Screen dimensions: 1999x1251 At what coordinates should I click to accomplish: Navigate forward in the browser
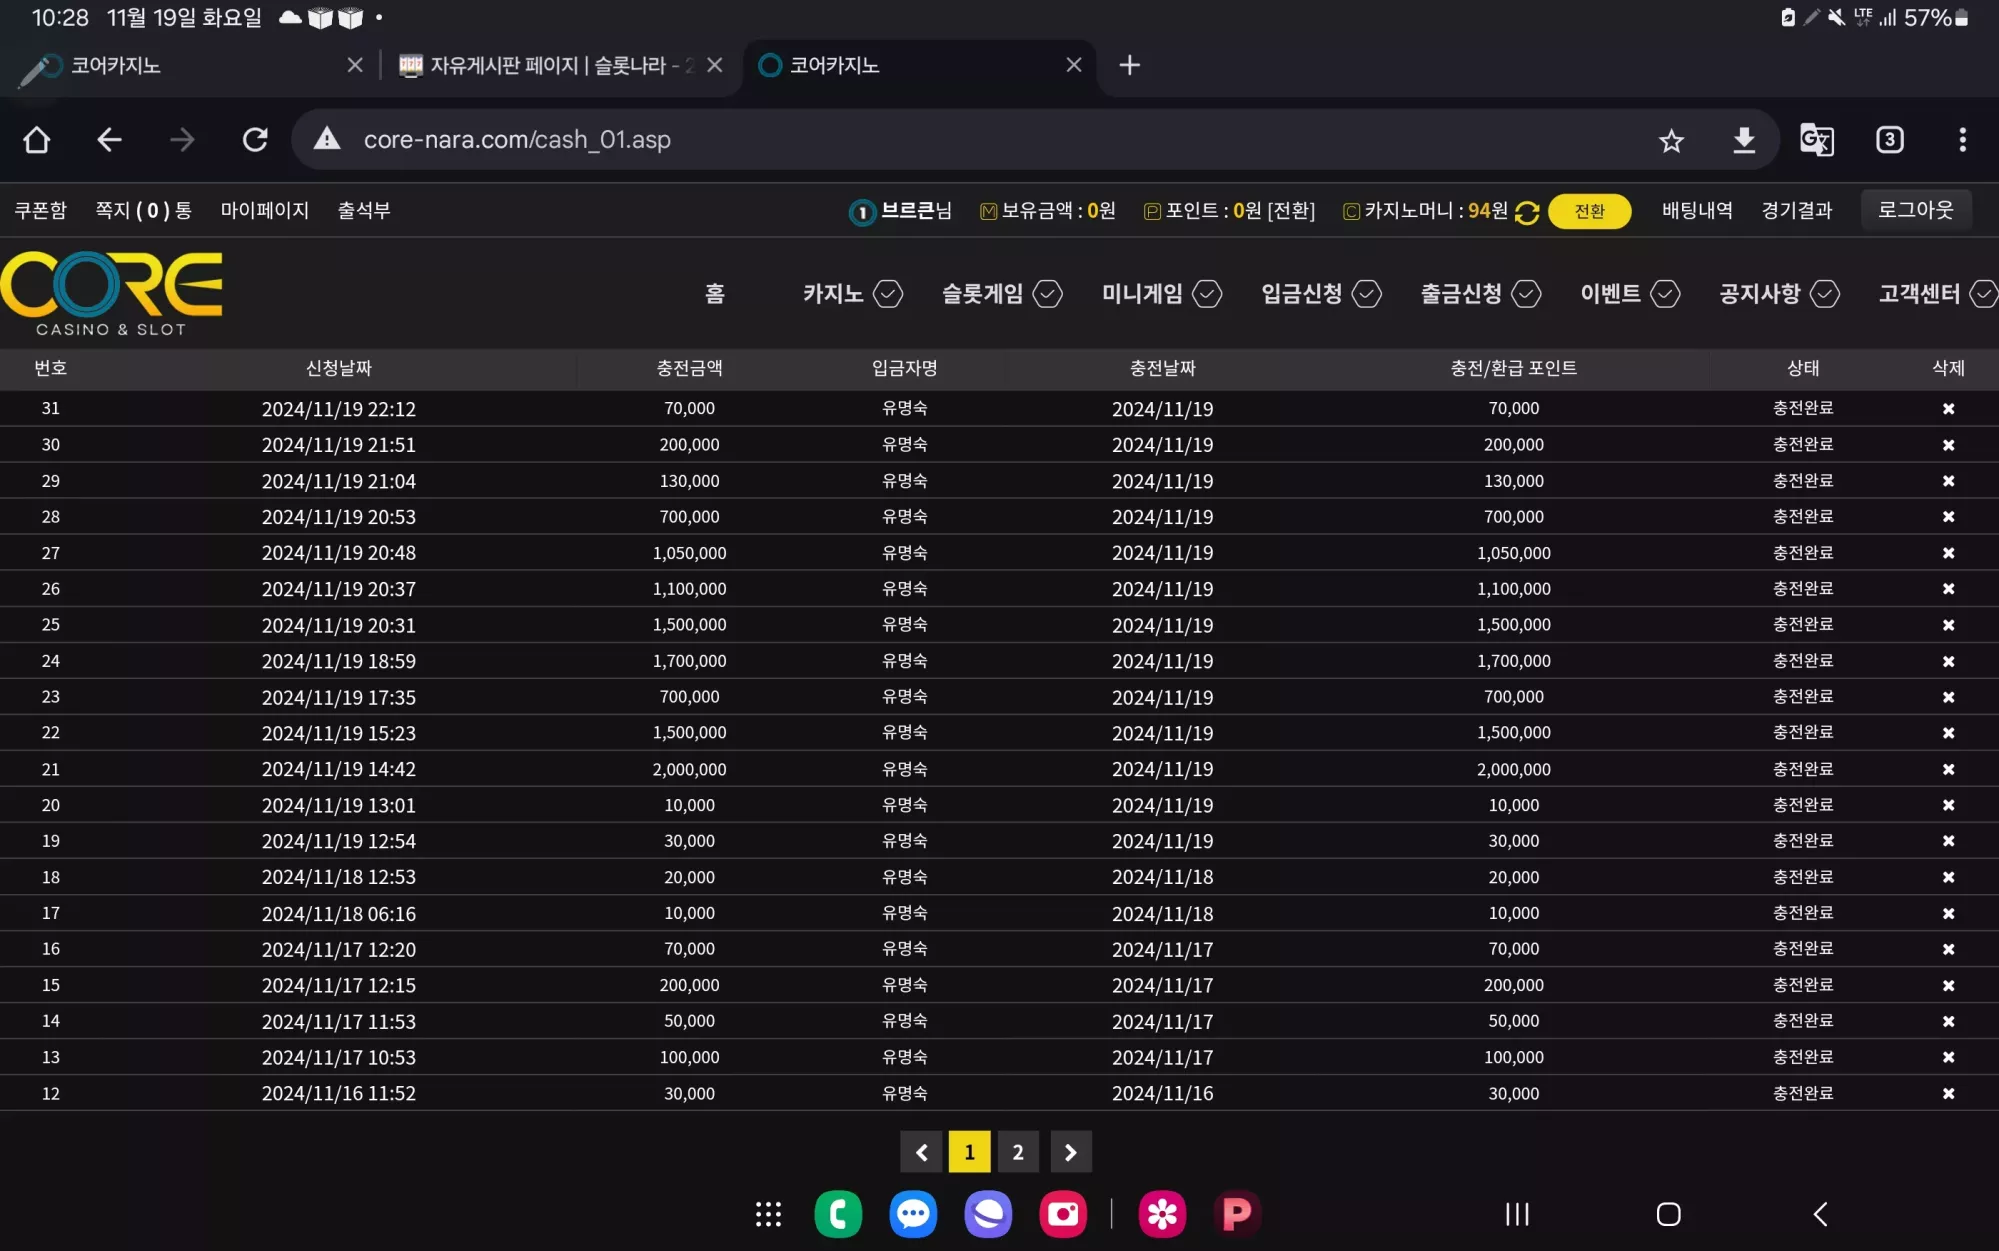coord(182,140)
